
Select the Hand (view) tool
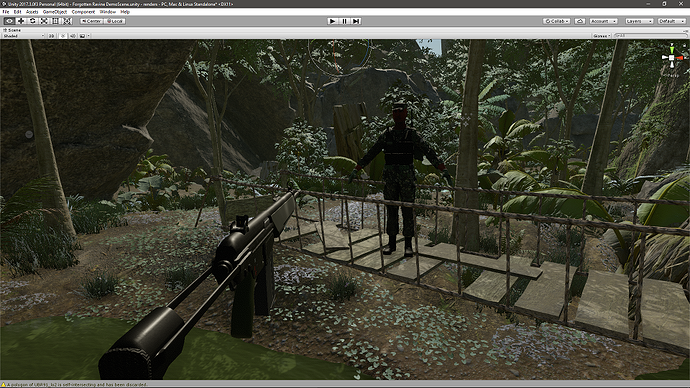click(9, 21)
